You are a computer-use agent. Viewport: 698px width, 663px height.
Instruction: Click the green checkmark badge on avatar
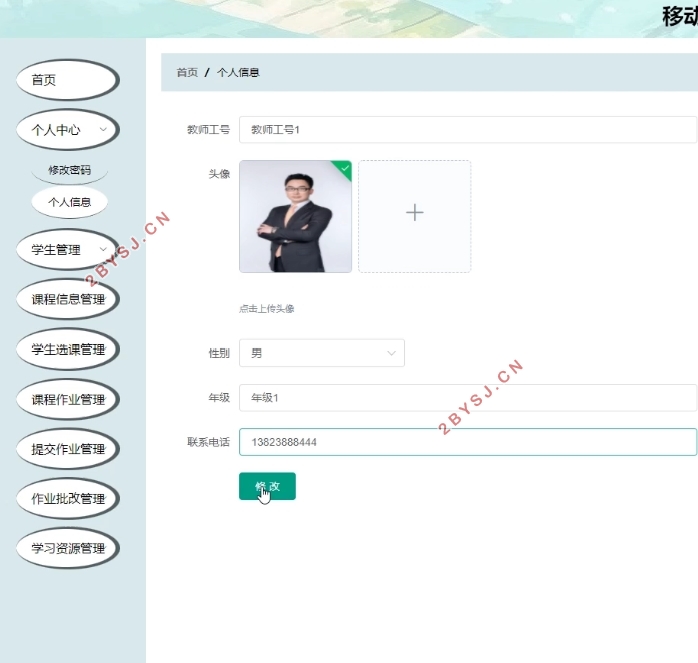click(344, 168)
